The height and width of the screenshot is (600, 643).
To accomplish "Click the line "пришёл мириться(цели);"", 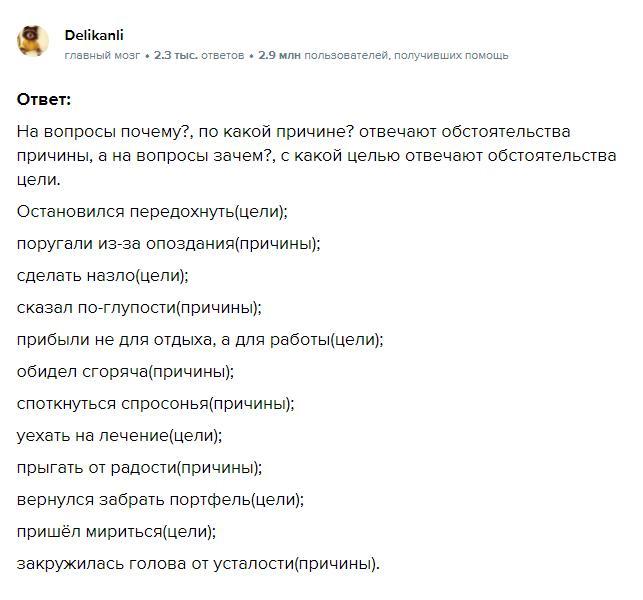I will click(x=116, y=532).
